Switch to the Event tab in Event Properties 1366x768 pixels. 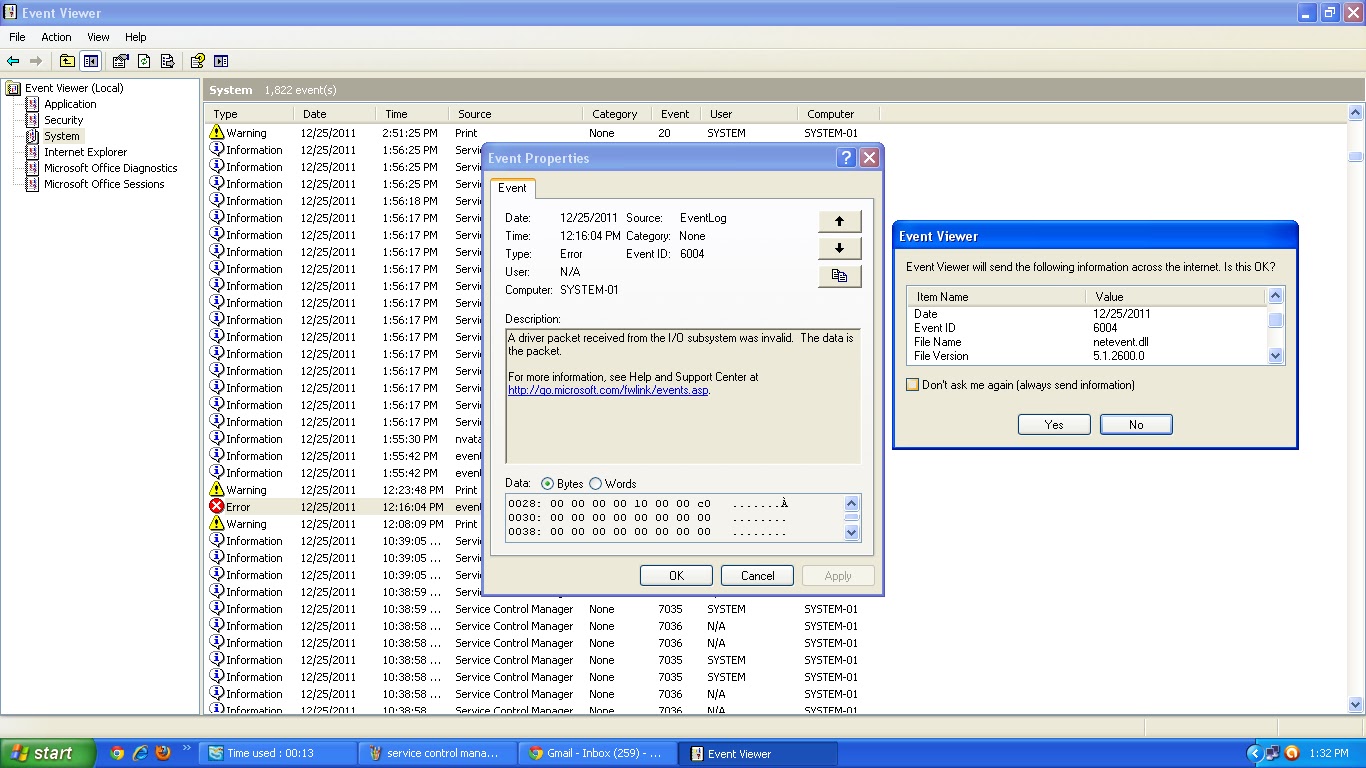(x=512, y=188)
